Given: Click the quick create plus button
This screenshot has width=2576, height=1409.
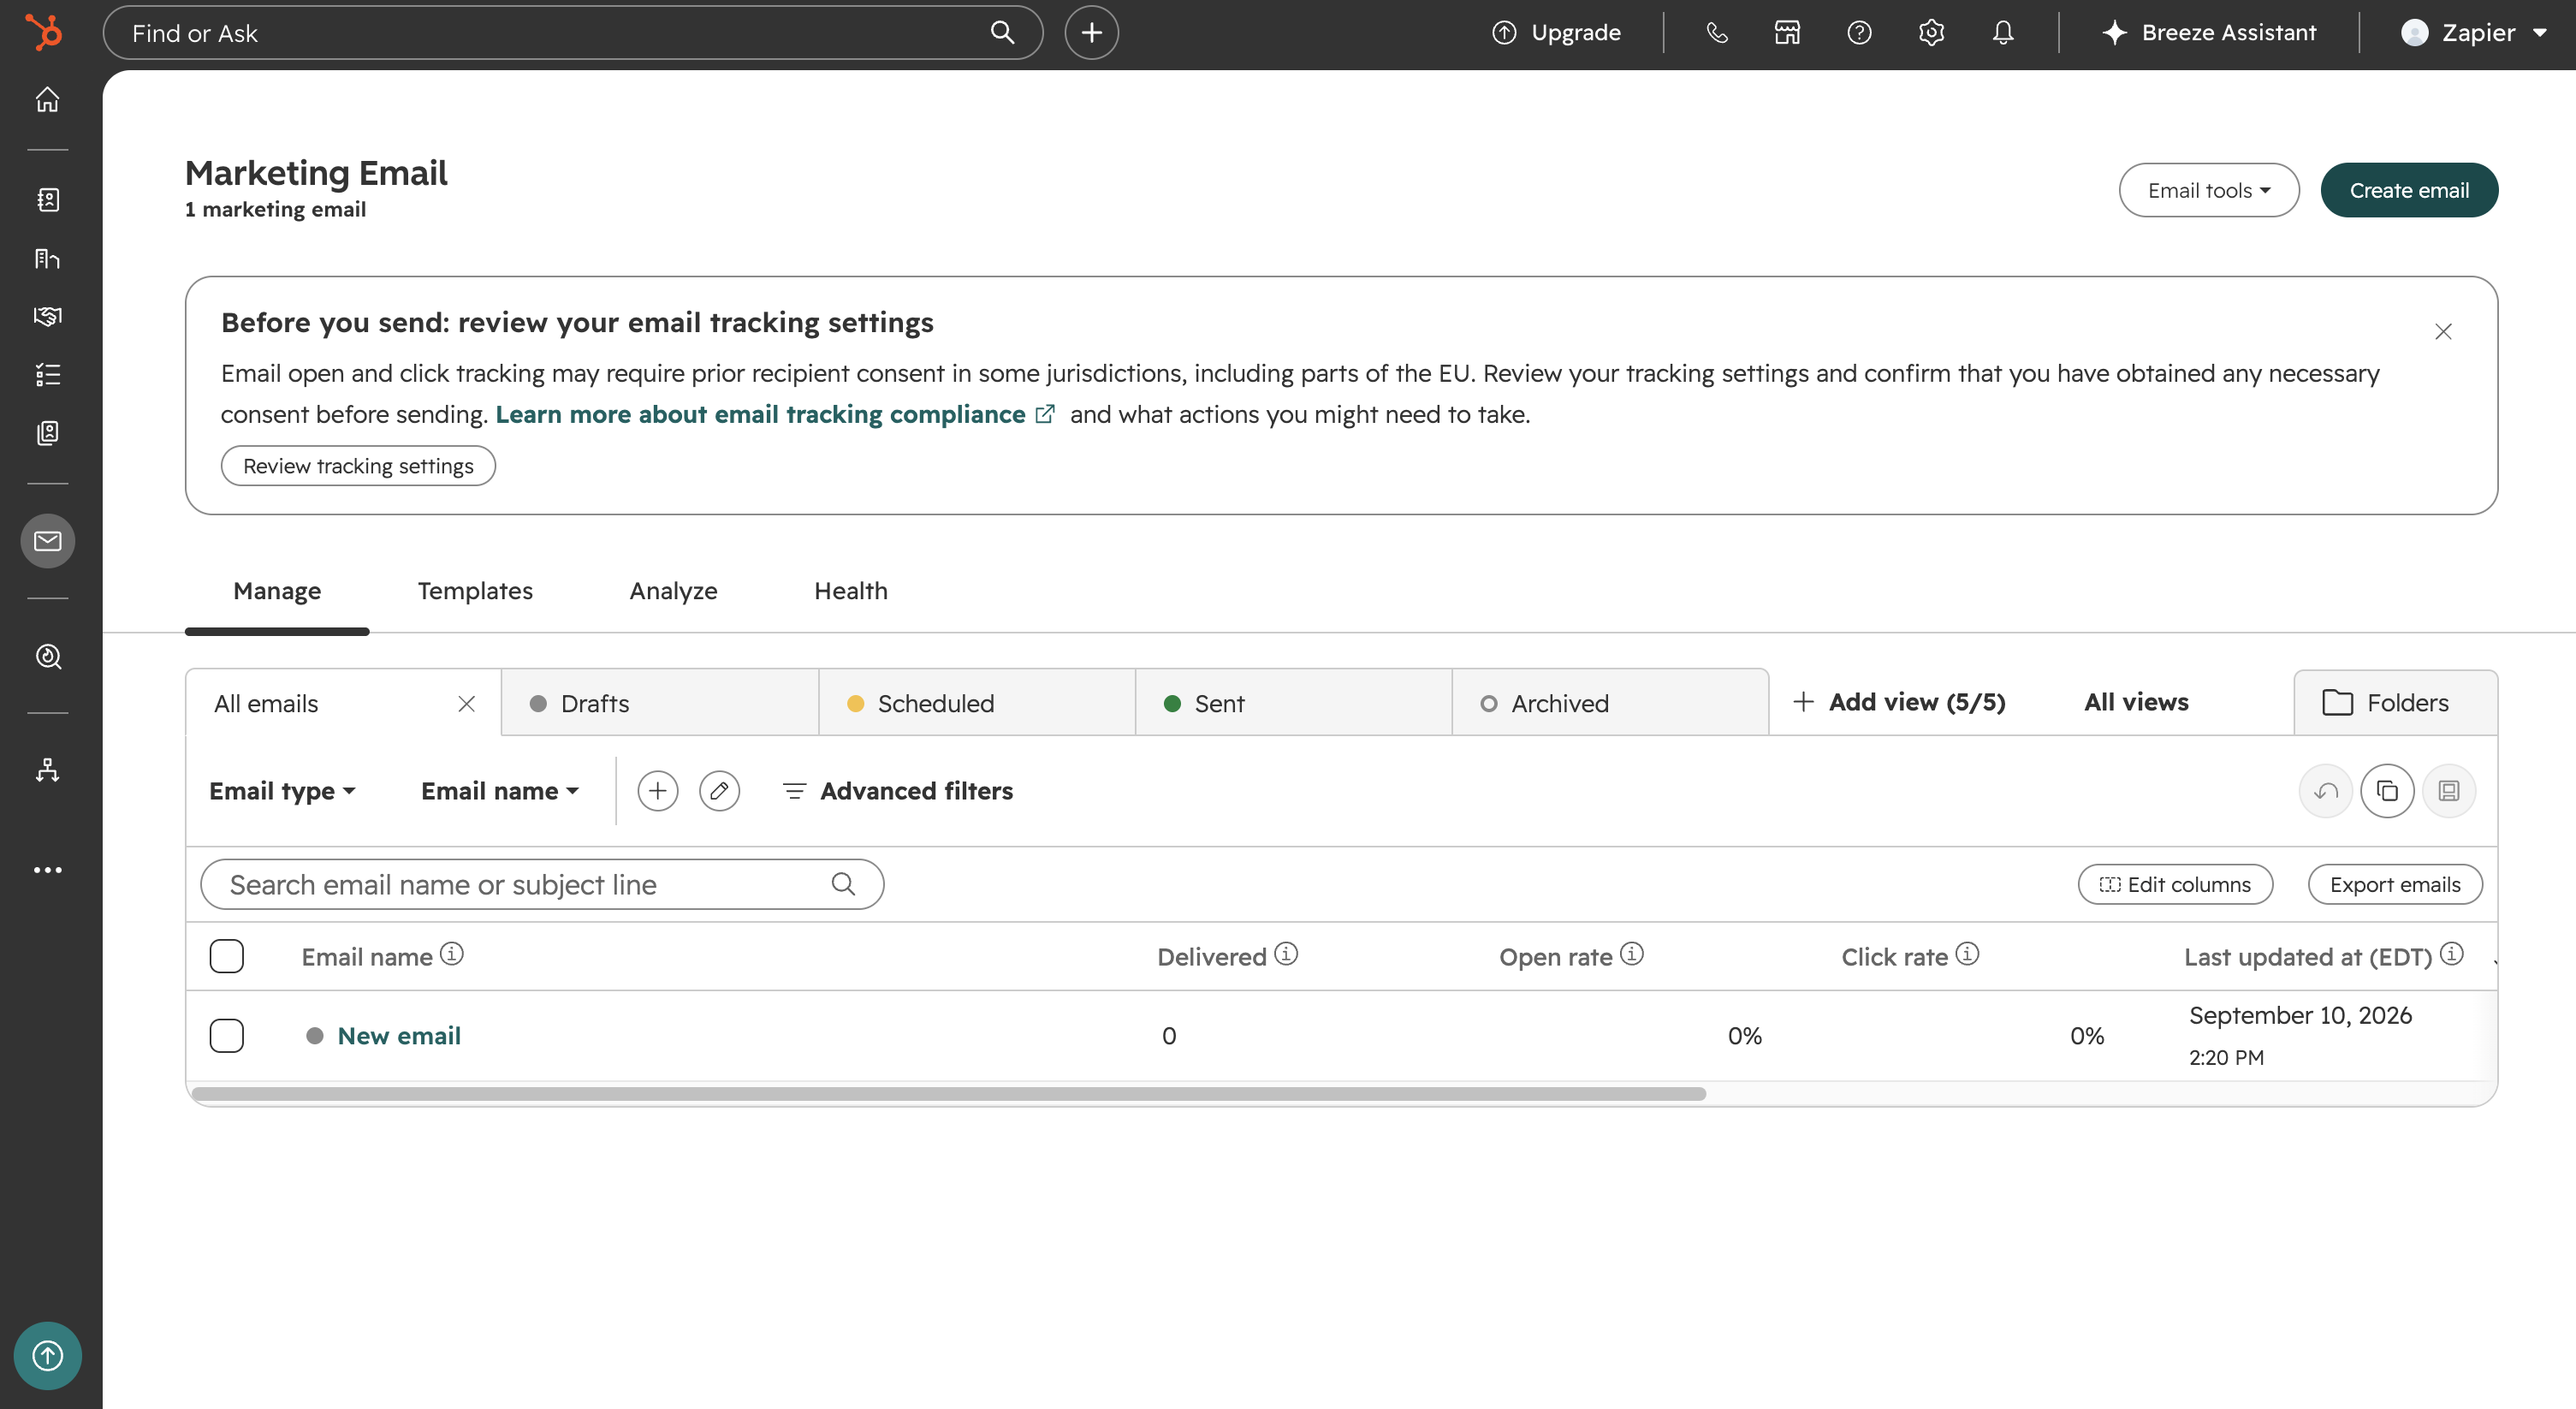Looking at the screenshot, I should 1091,33.
